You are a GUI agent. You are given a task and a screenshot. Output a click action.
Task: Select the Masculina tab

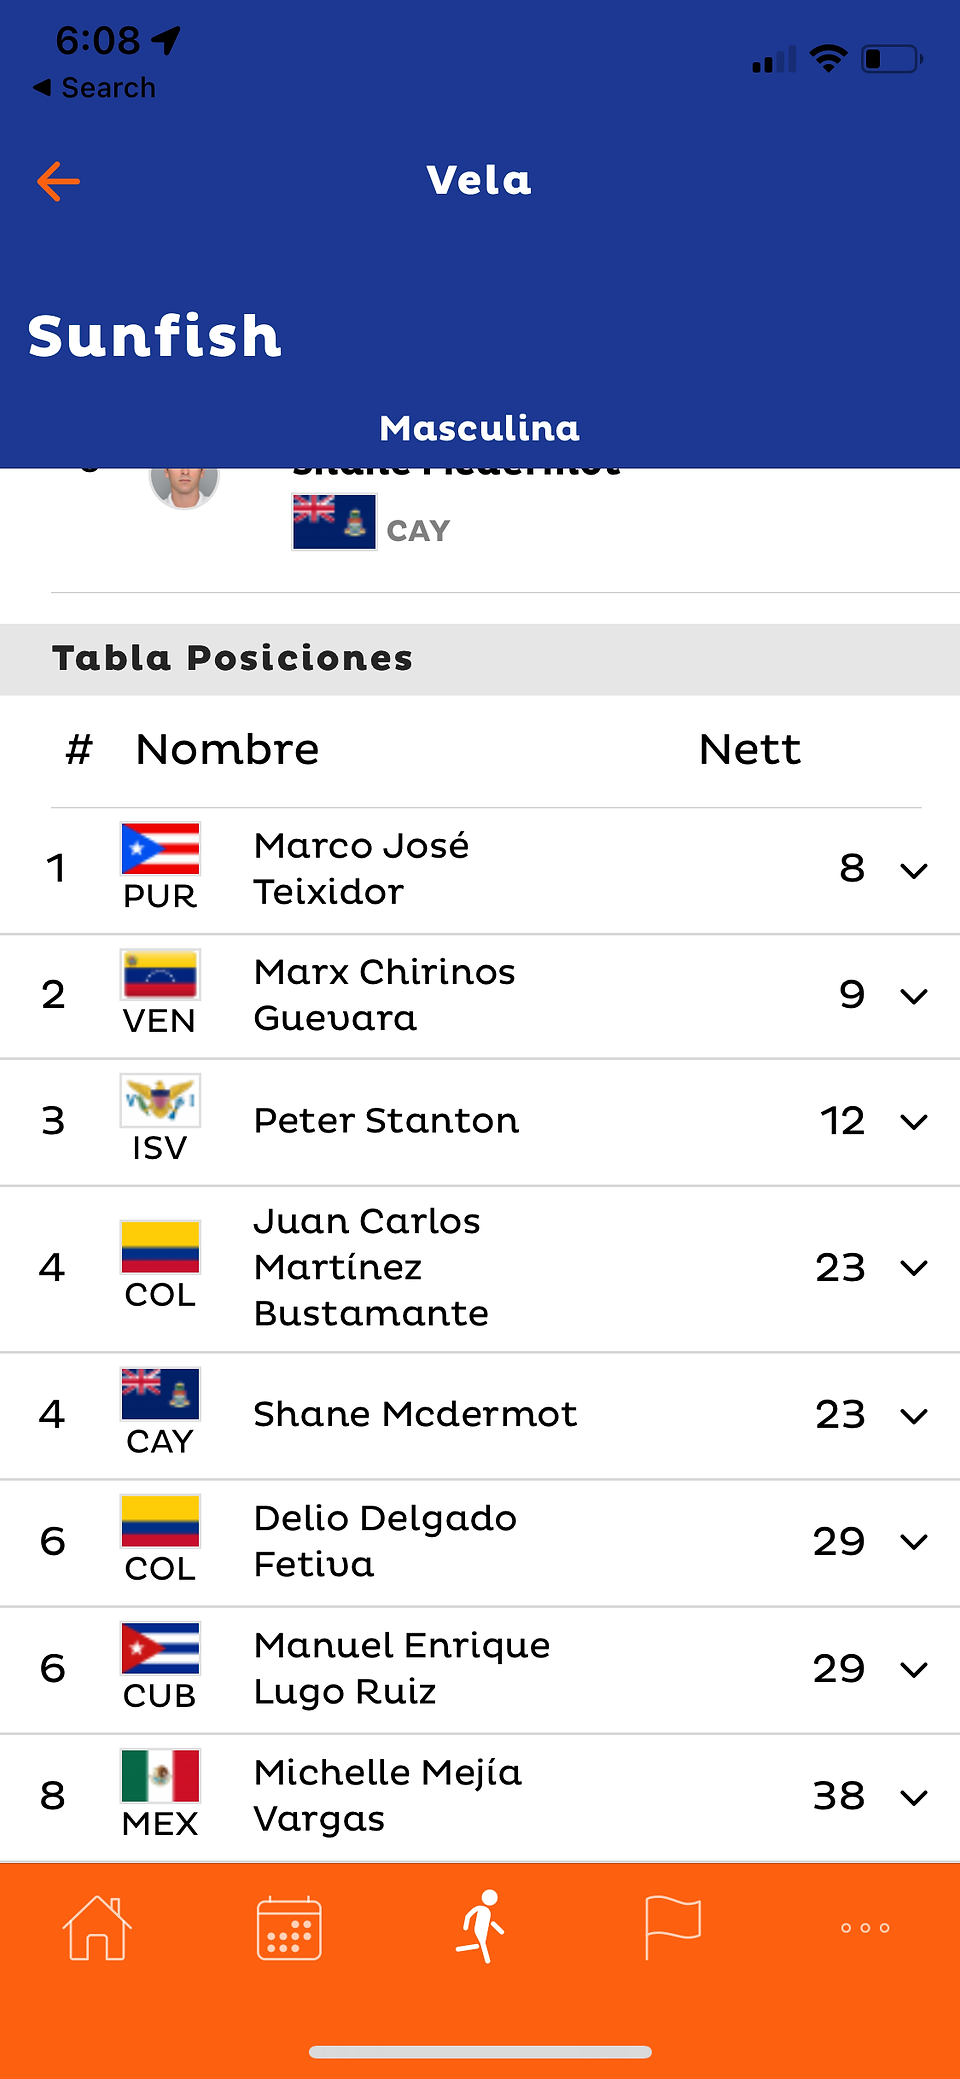[x=480, y=428]
